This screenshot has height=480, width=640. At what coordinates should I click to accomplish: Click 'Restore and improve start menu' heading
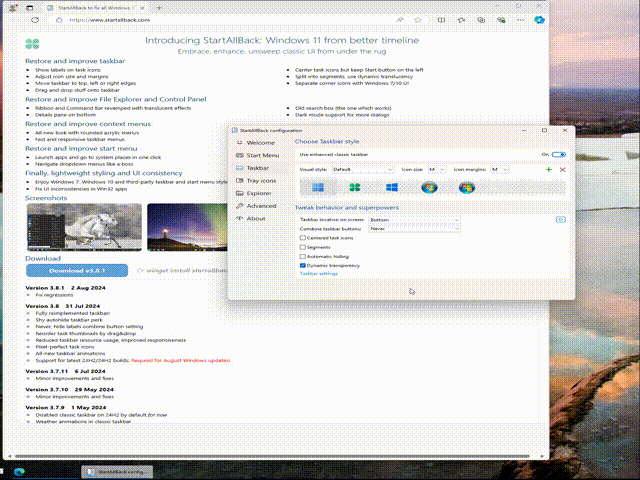[81, 149]
